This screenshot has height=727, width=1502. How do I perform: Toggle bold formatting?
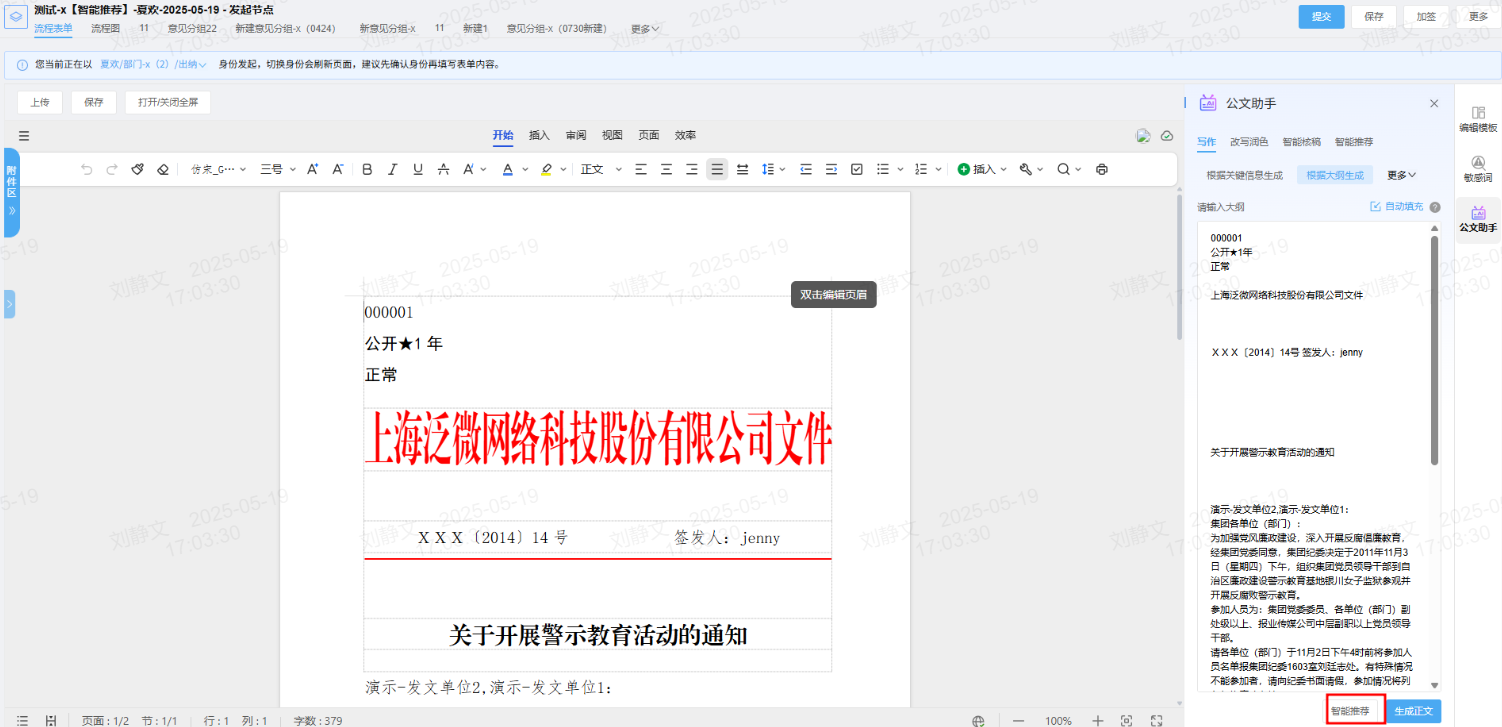pyautogui.click(x=367, y=169)
